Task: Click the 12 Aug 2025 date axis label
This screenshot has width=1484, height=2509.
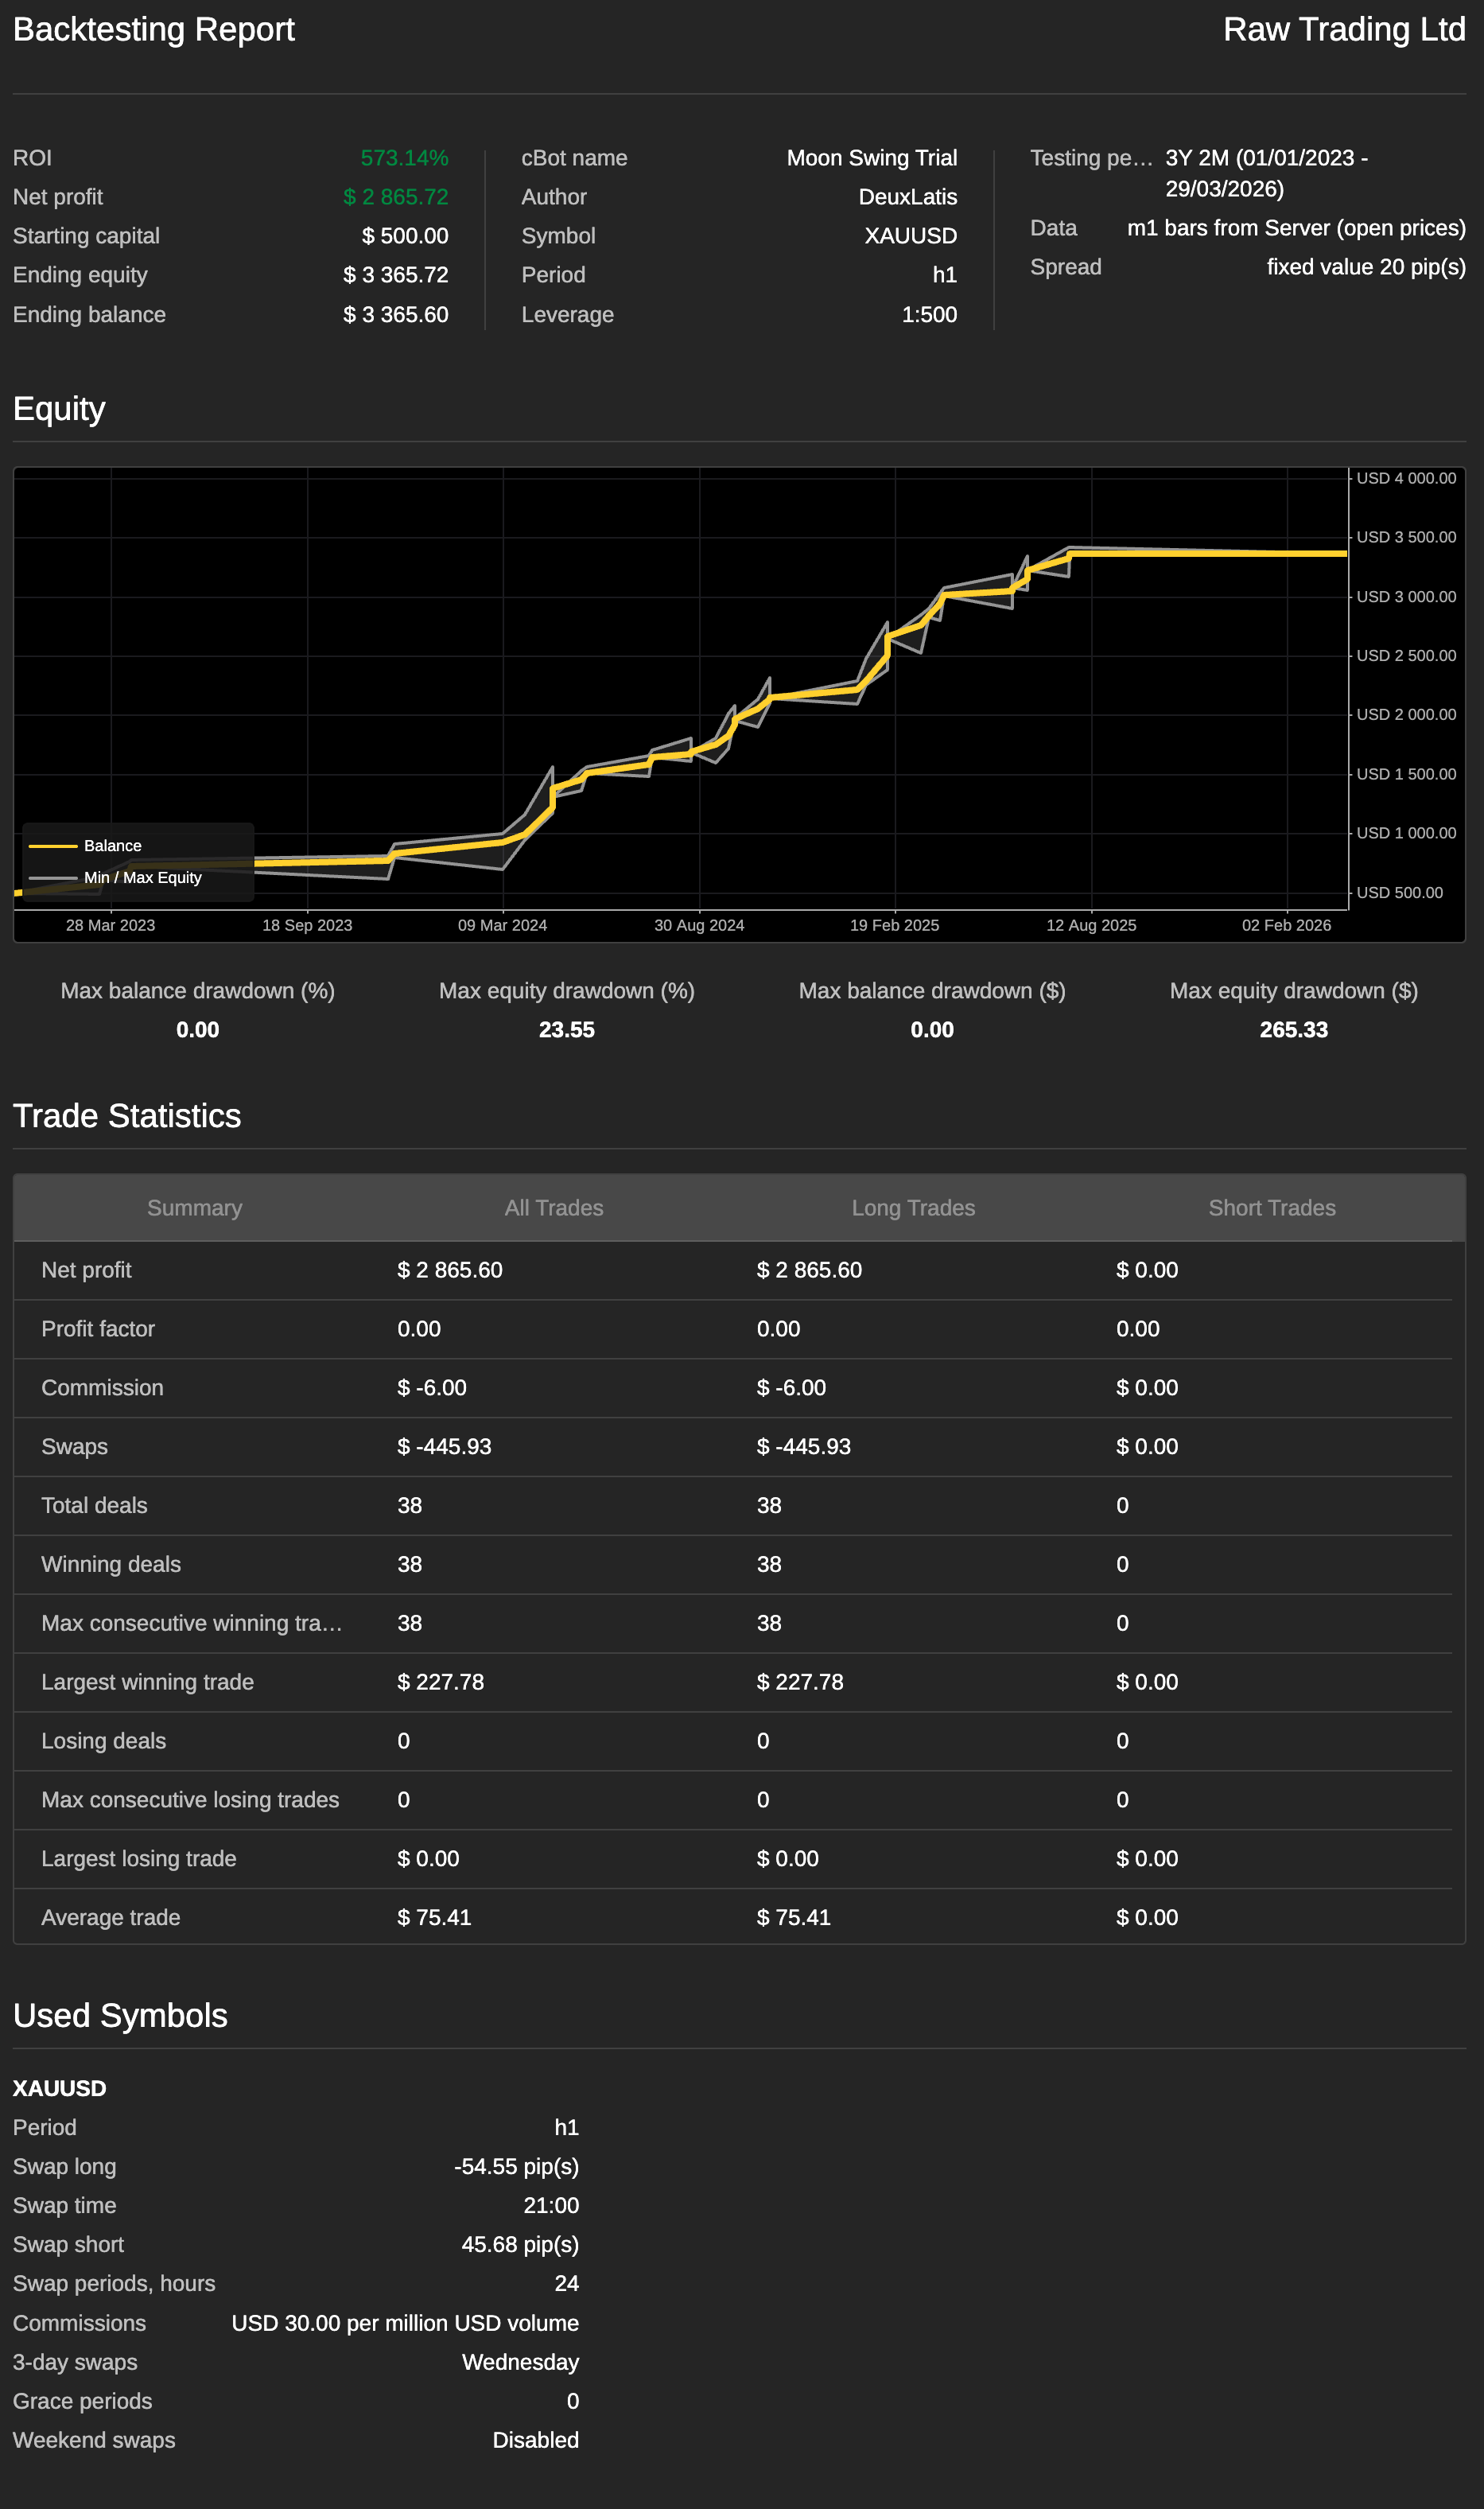Action: (x=1090, y=926)
